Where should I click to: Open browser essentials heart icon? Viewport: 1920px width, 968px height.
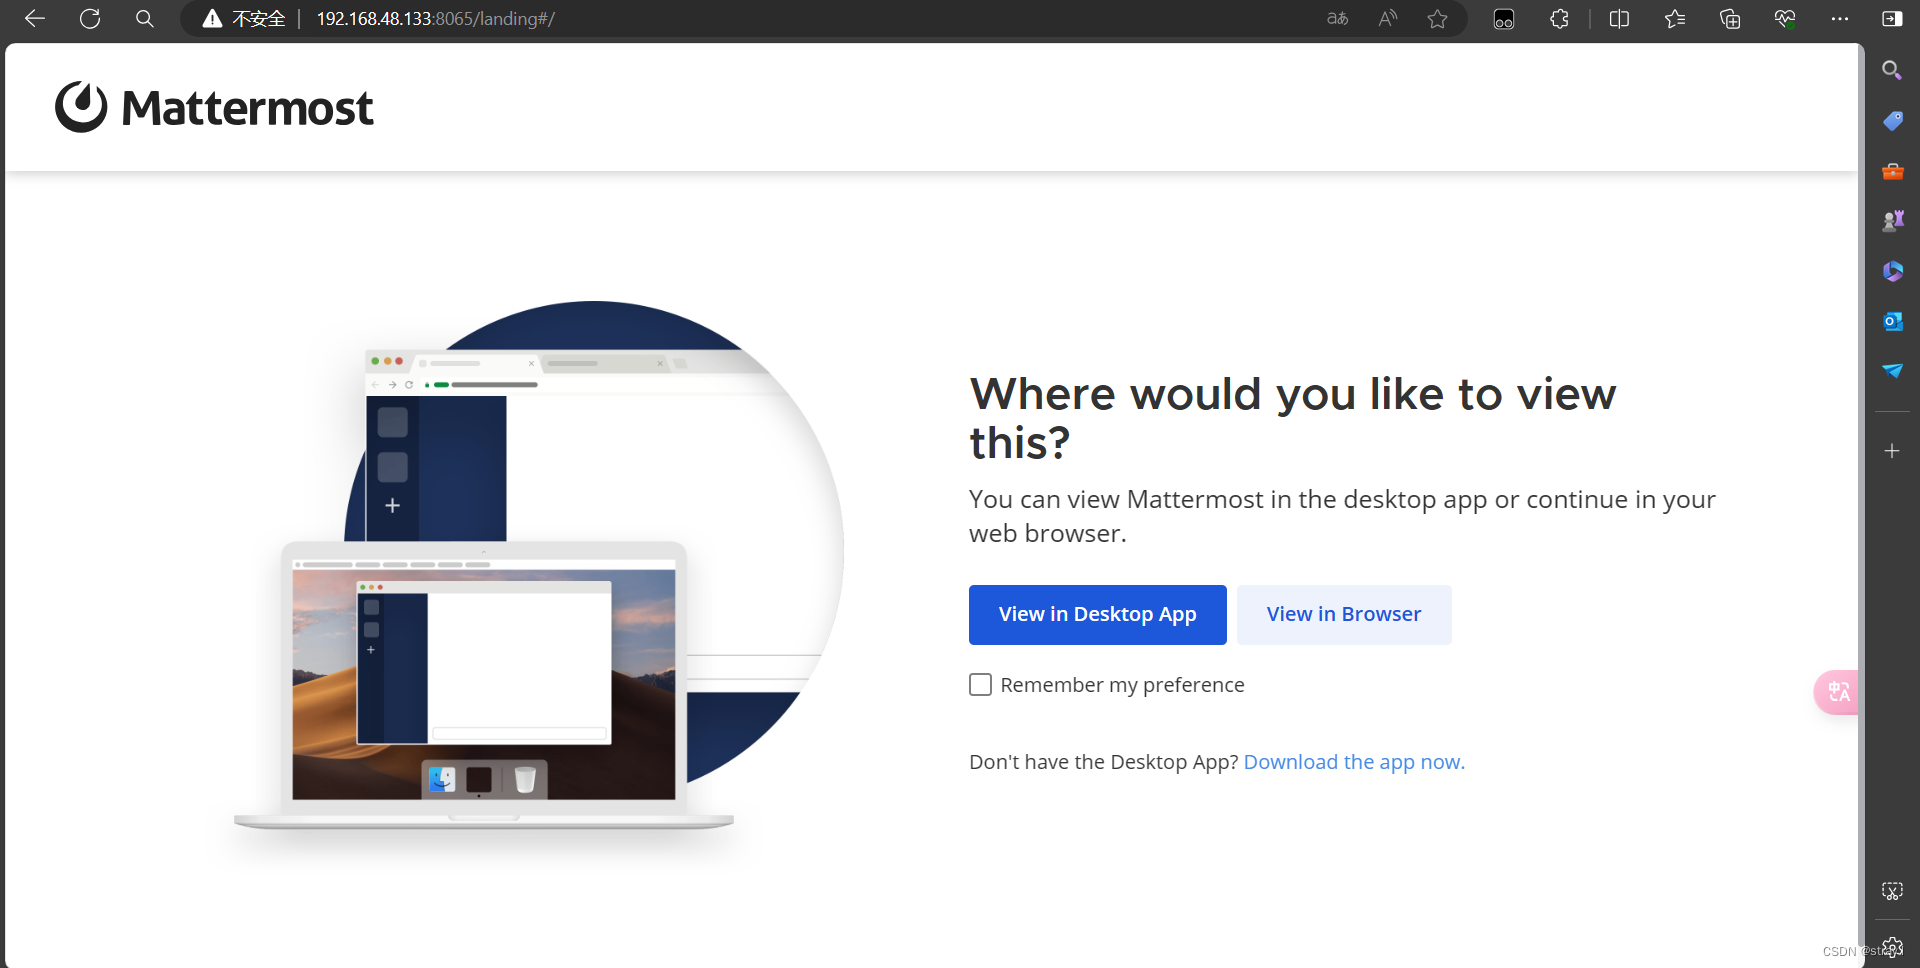[1785, 19]
